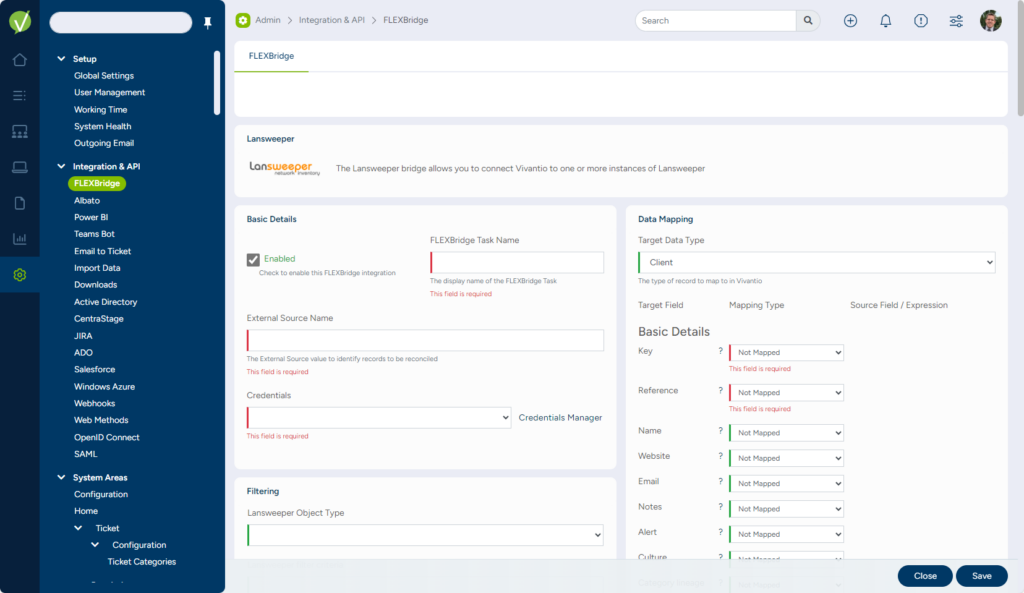Open the sliders settings icon in header

coord(956,21)
